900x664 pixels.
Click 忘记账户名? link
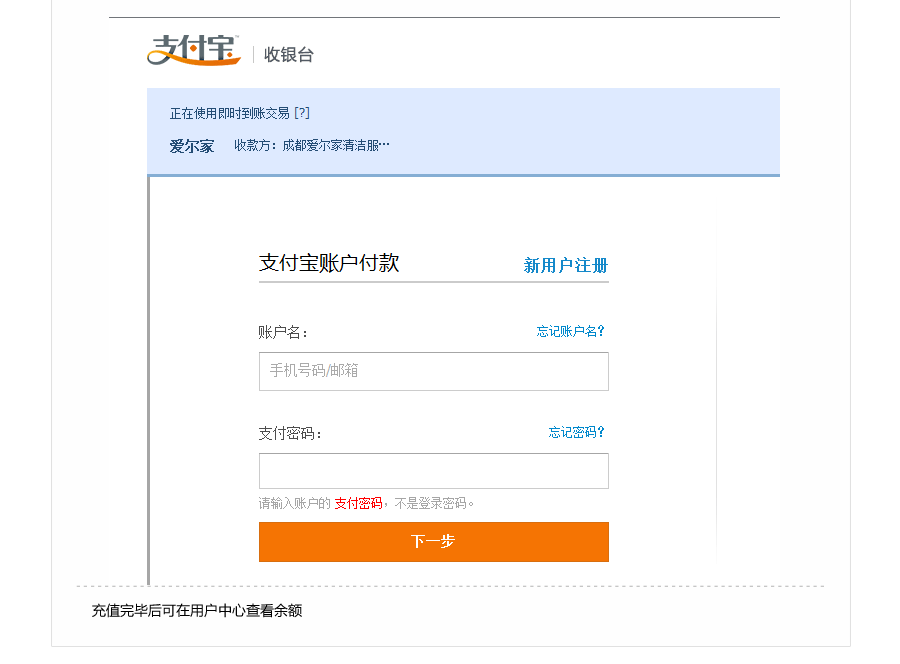click(571, 331)
